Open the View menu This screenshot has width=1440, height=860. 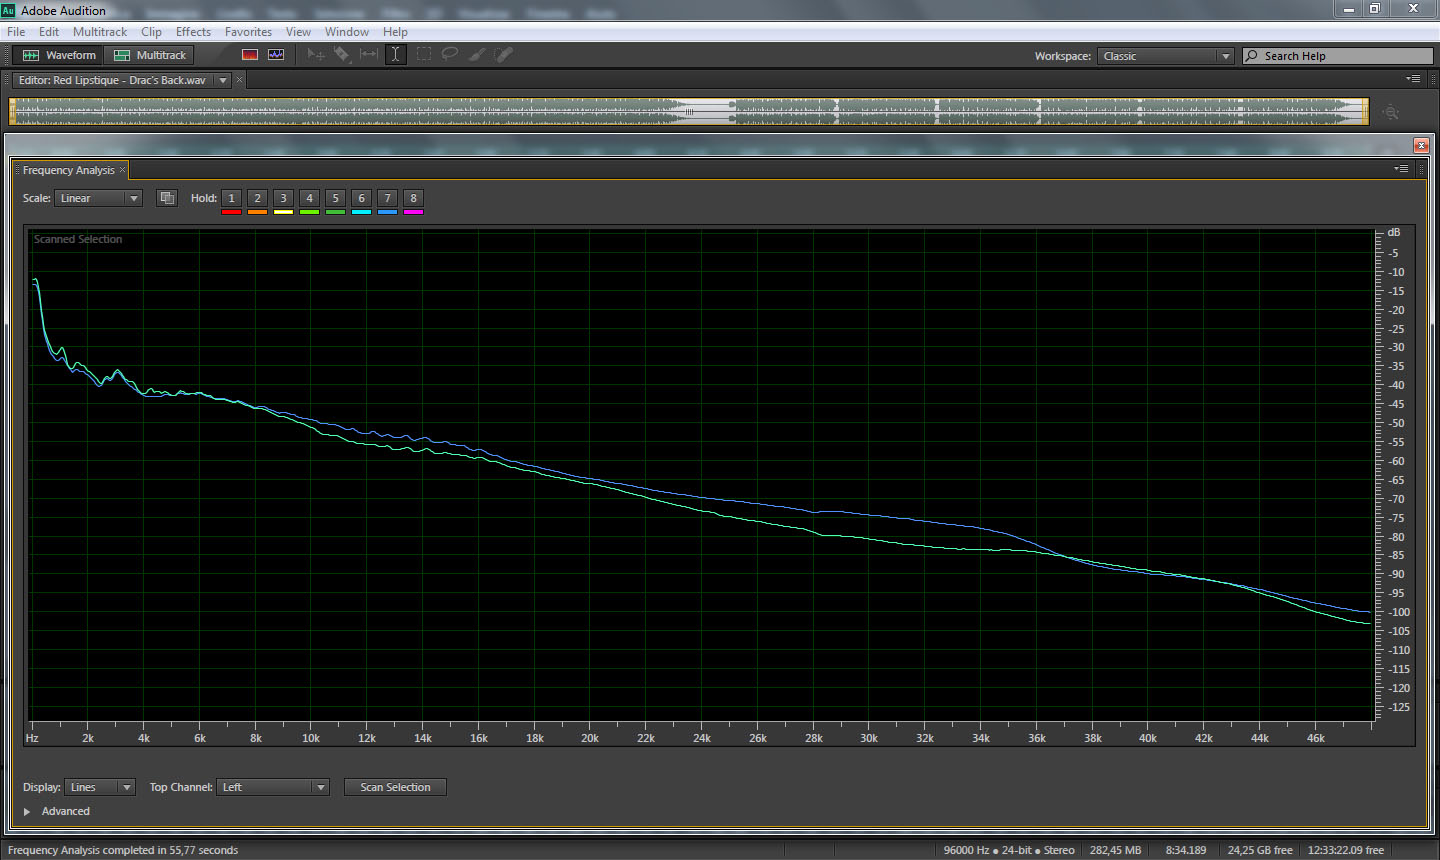click(x=298, y=32)
